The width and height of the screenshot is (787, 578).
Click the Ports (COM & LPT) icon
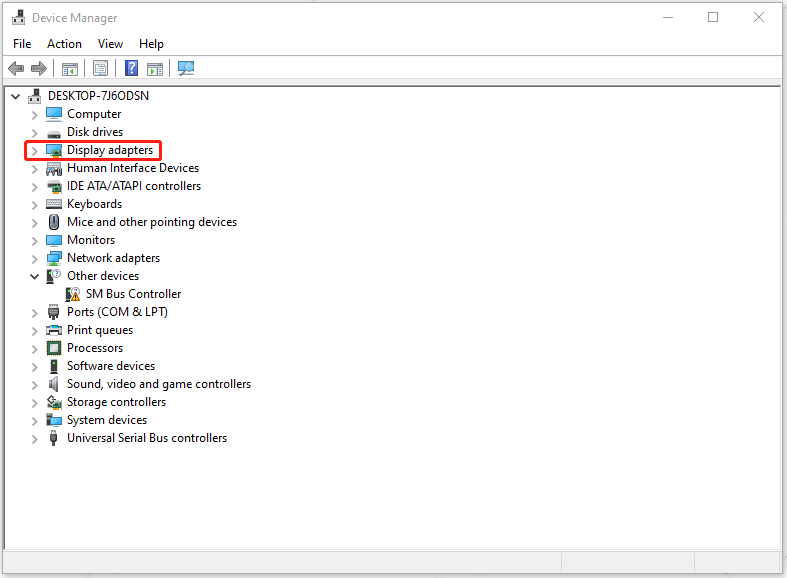pyautogui.click(x=54, y=312)
